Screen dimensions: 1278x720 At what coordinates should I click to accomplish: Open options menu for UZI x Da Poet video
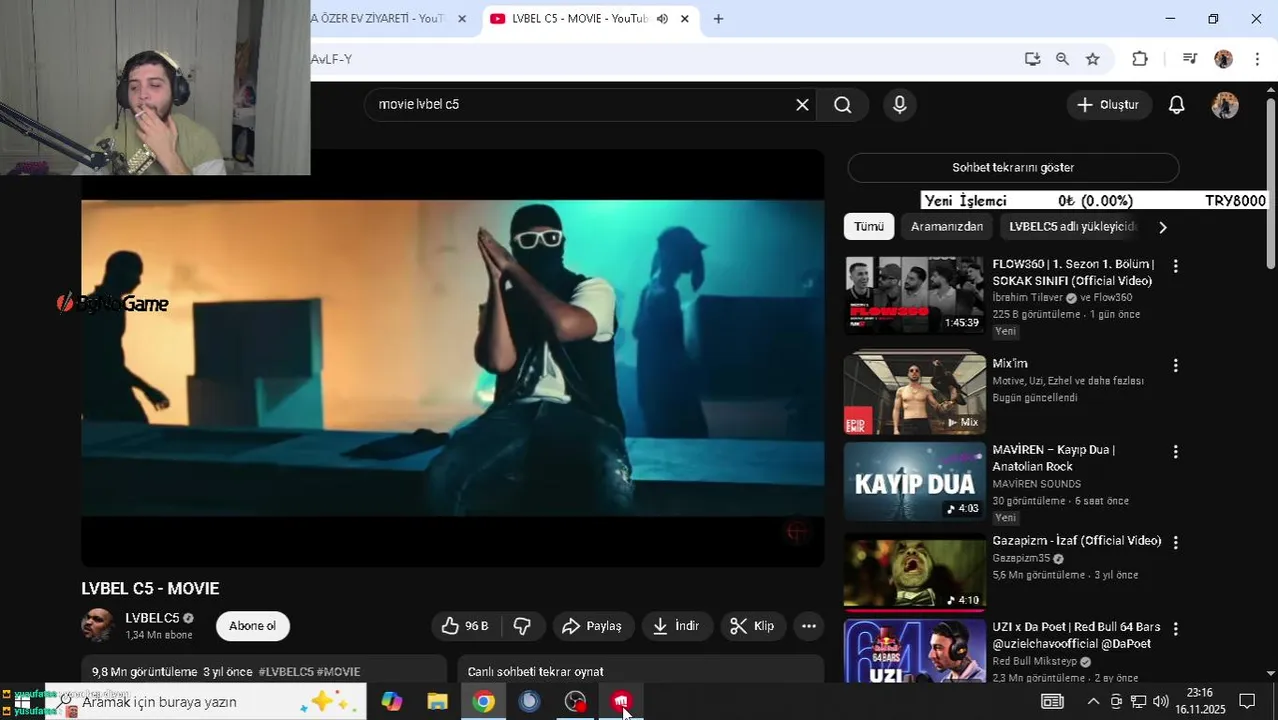pyautogui.click(x=1176, y=629)
